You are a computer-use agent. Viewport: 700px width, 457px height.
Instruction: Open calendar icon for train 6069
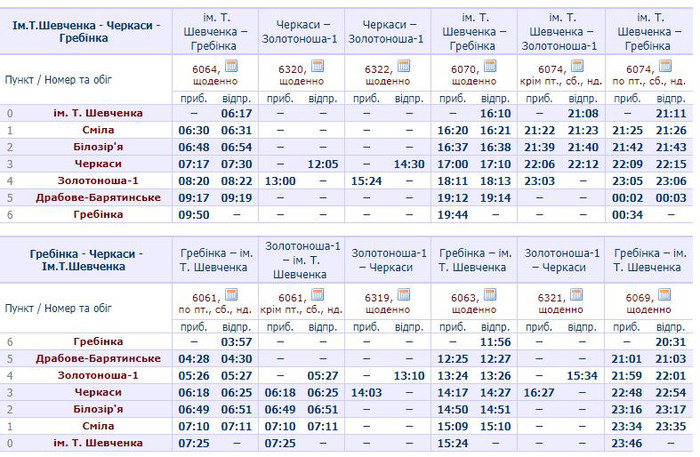(x=662, y=294)
